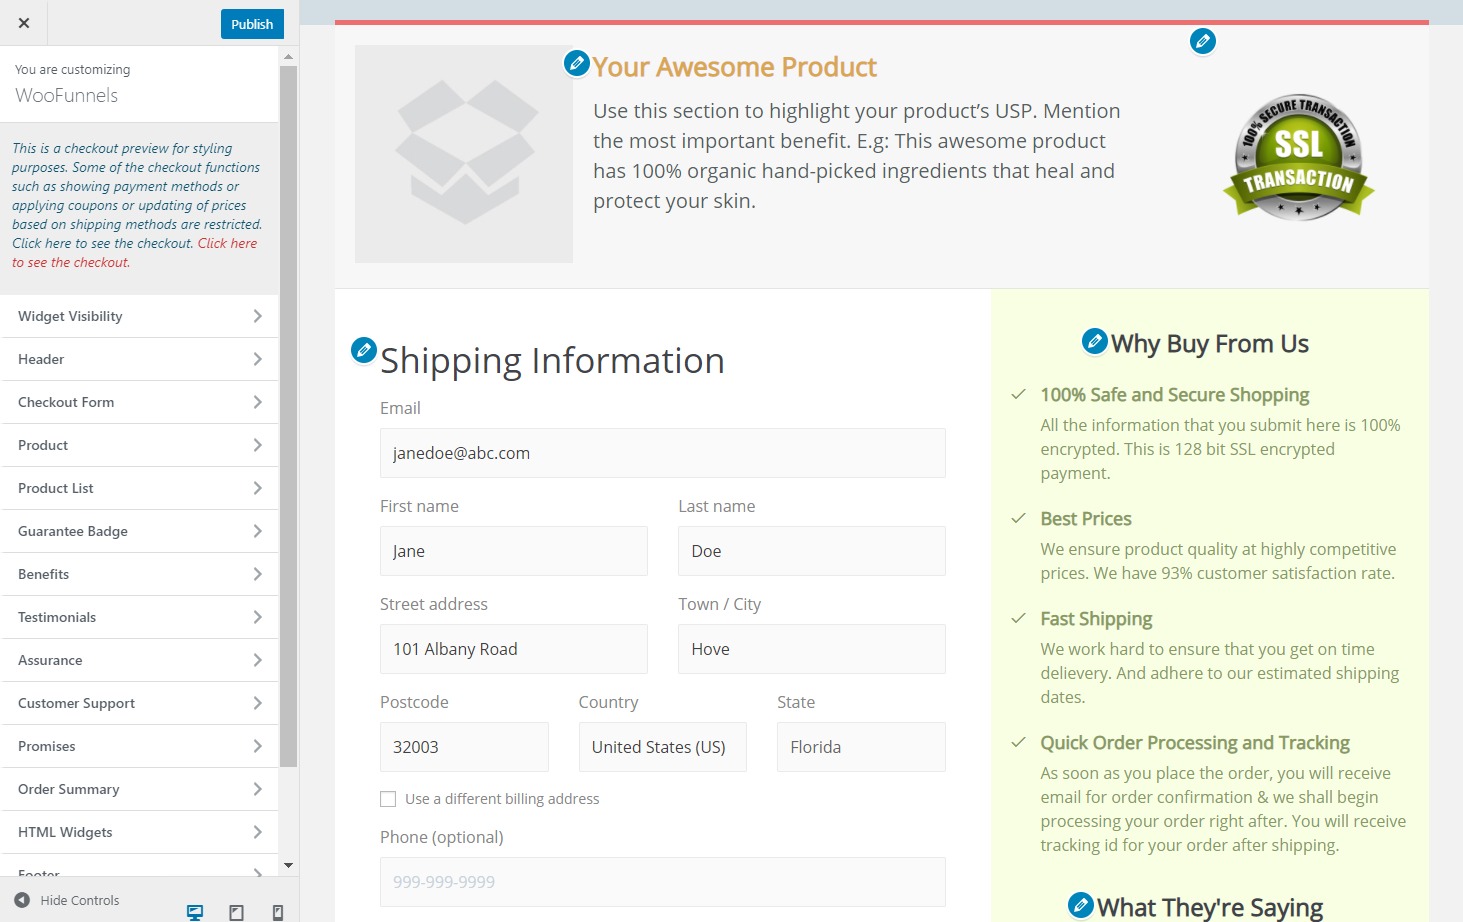
Task: Click the edit pencil beside What They're Saying
Action: (x=1080, y=905)
